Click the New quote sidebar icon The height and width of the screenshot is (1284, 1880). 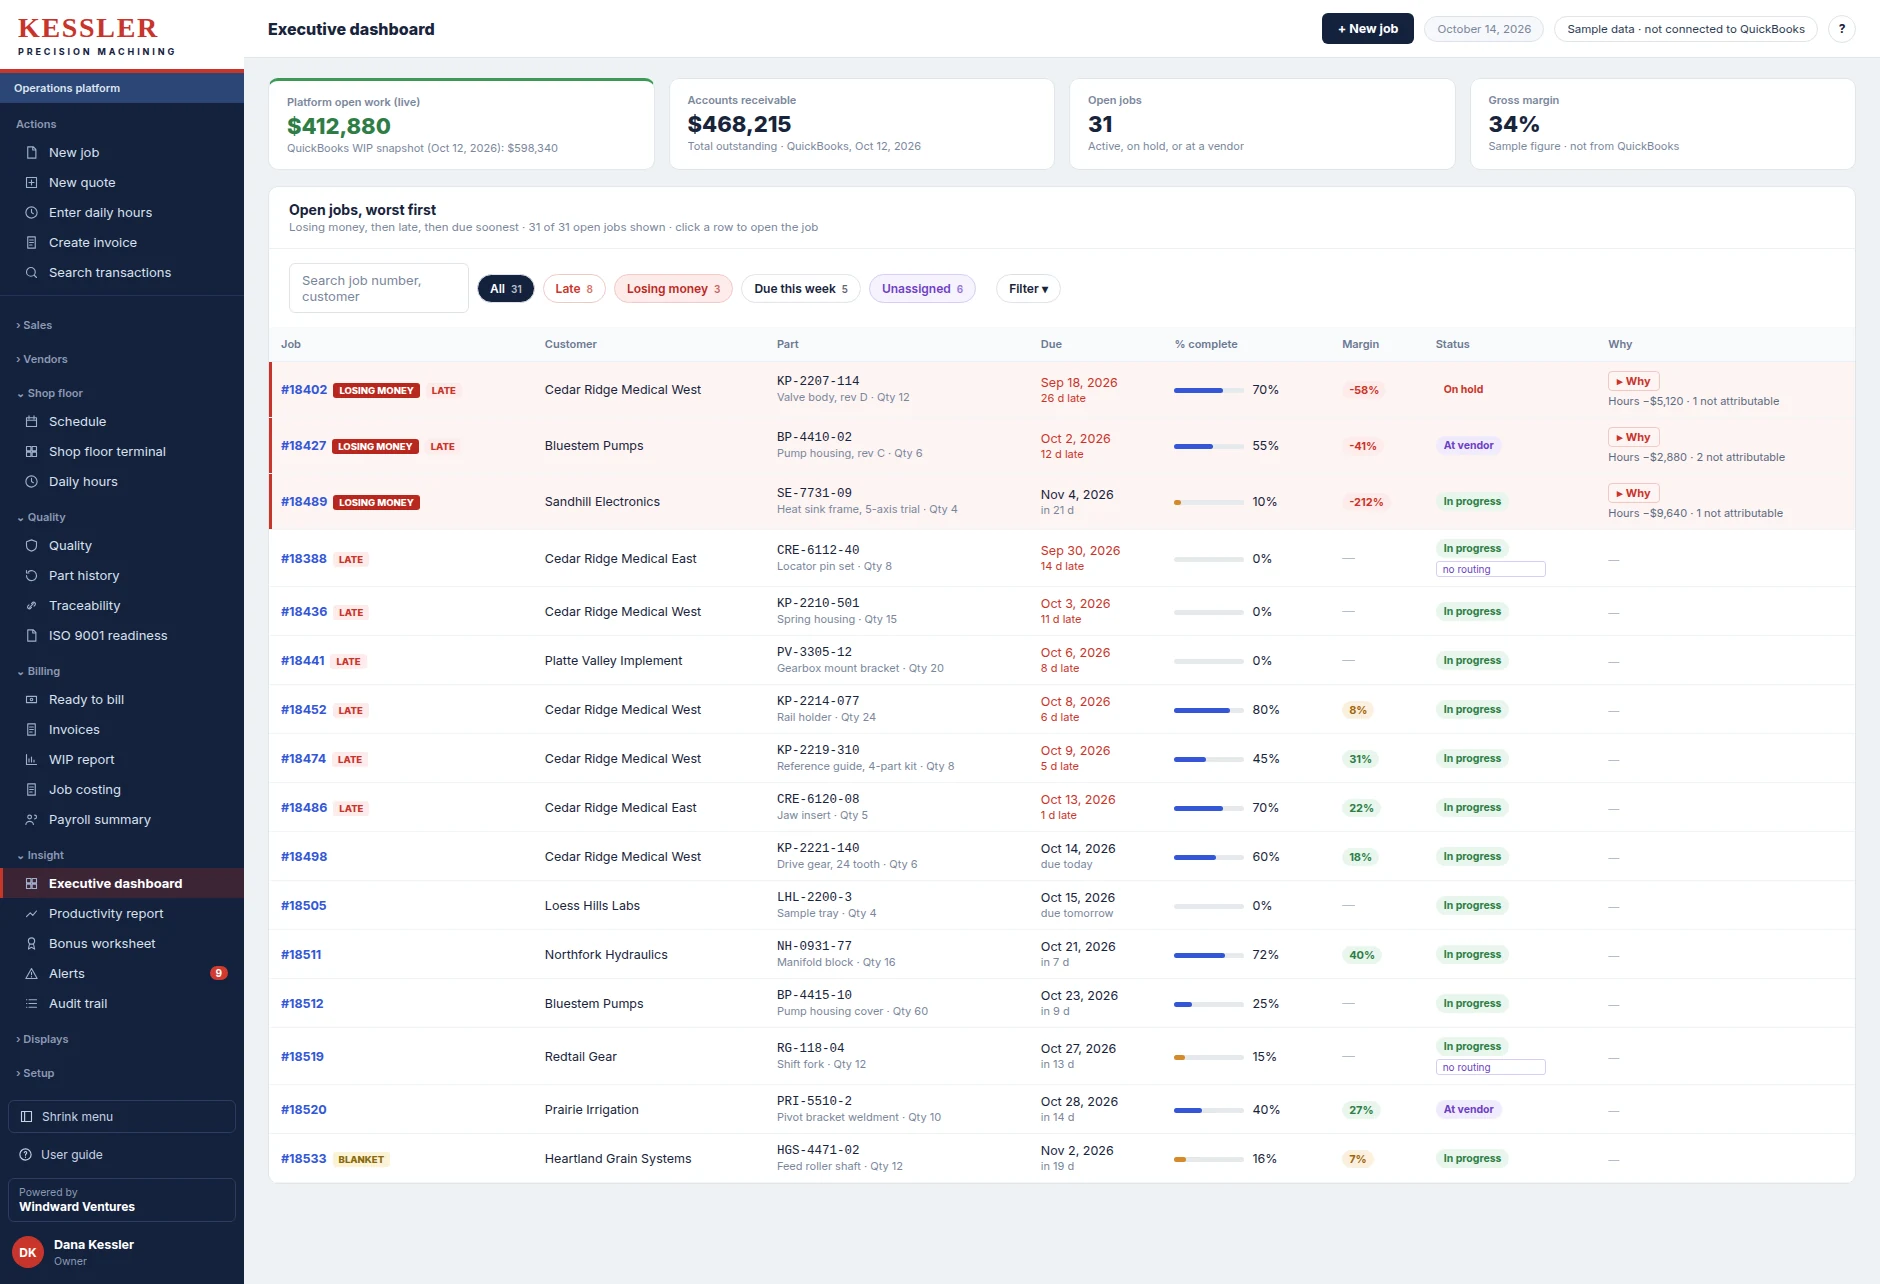[31, 183]
